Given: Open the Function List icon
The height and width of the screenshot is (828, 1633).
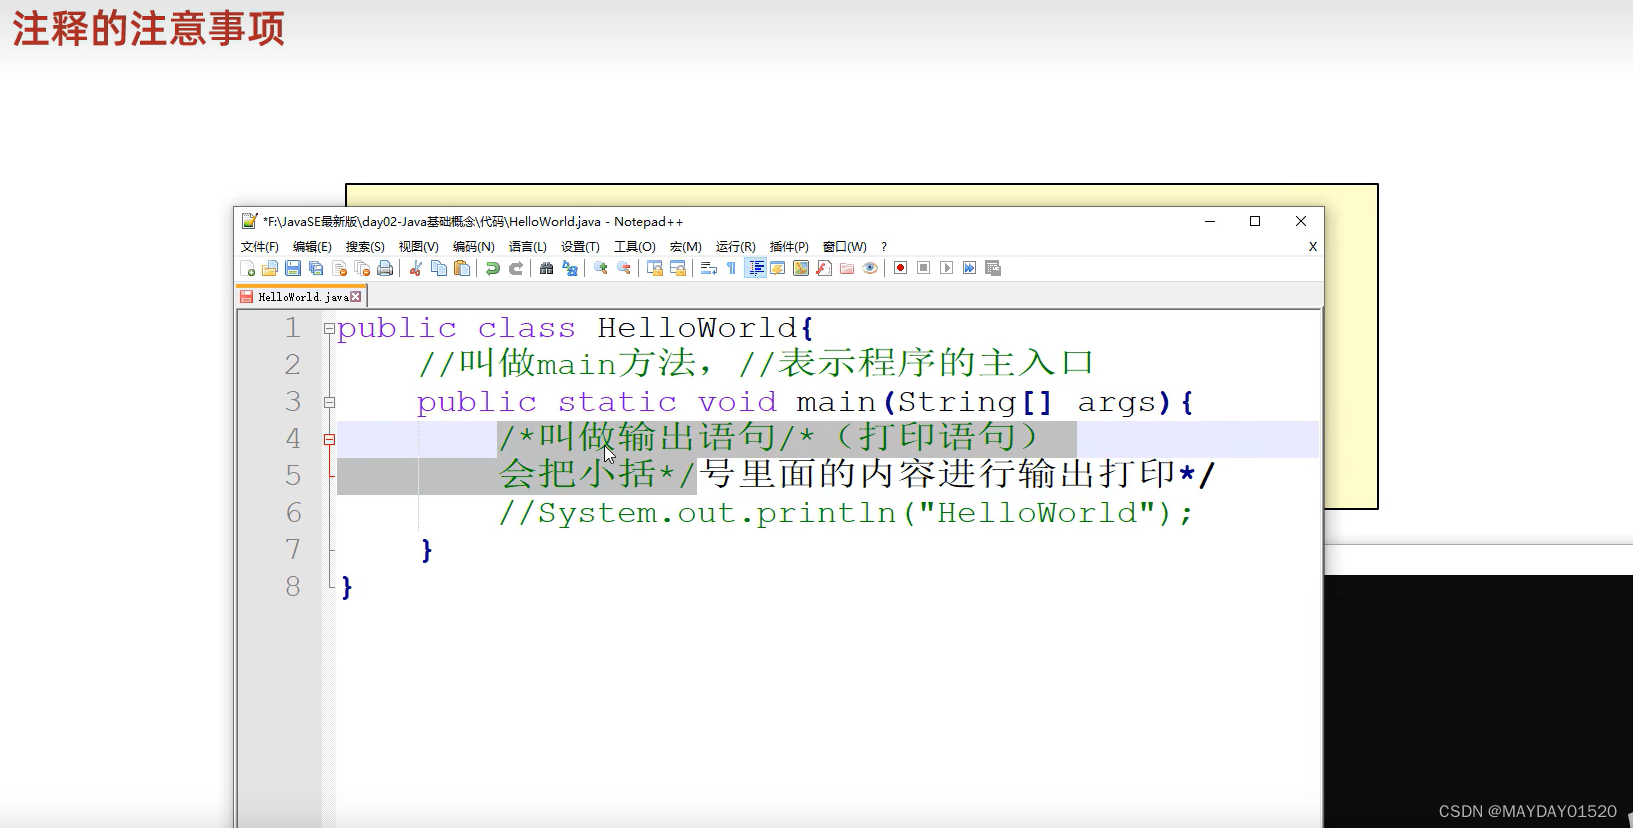Looking at the screenshot, I should coord(823,268).
